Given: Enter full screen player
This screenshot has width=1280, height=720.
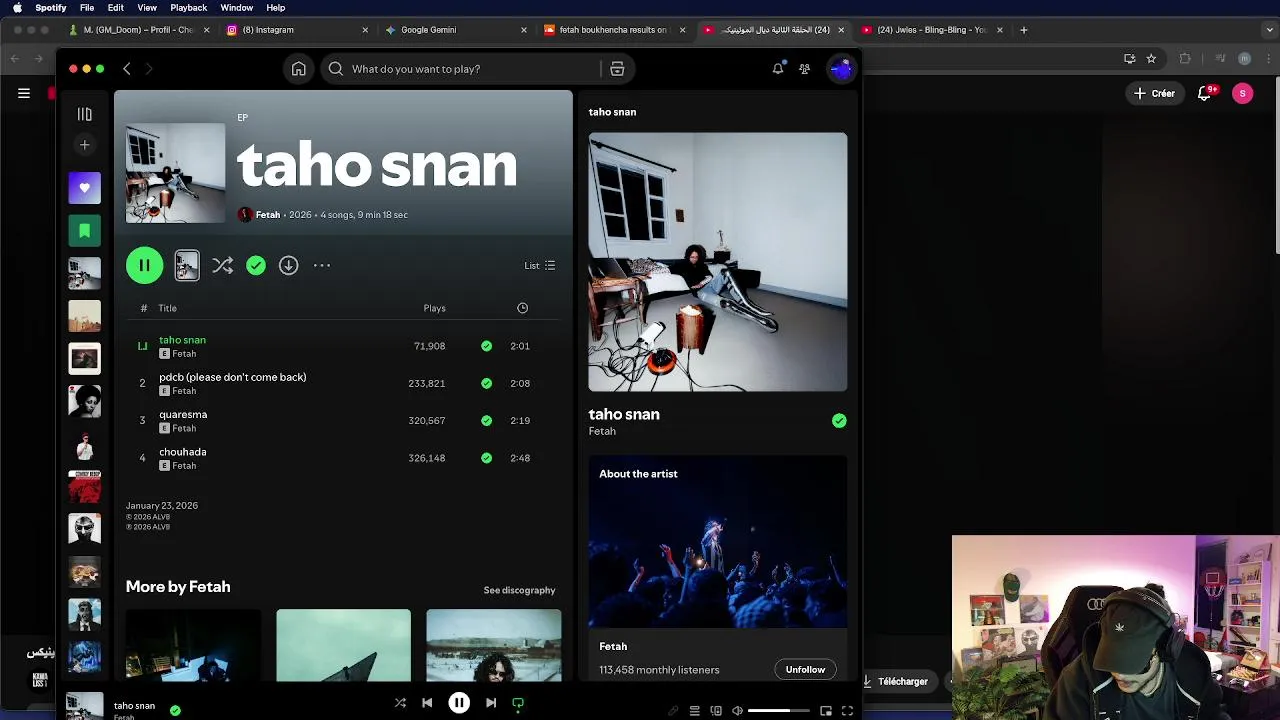Looking at the screenshot, I should [847, 711].
